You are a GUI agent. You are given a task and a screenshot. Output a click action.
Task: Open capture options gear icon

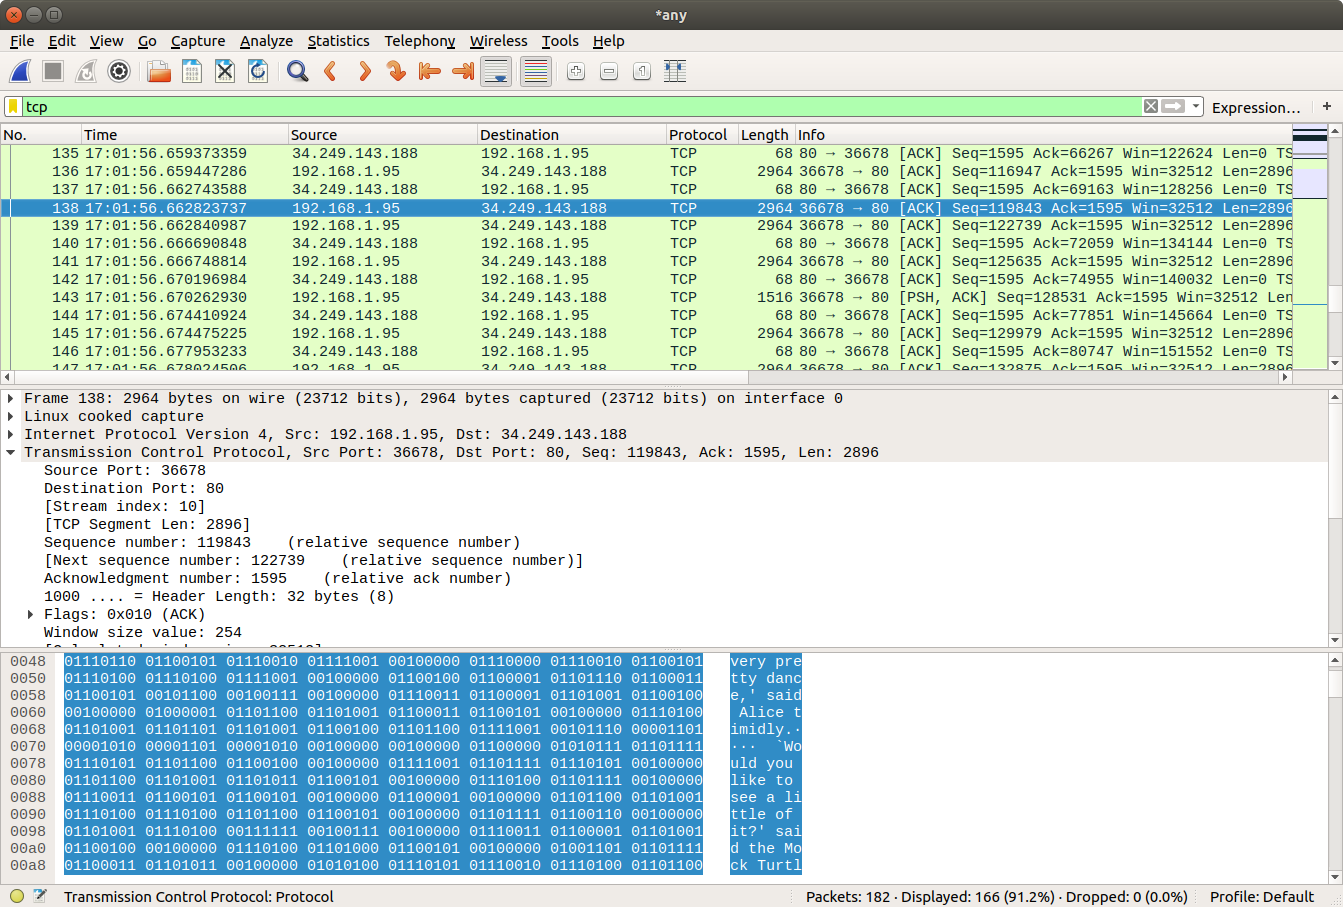[x=119, y=71]
